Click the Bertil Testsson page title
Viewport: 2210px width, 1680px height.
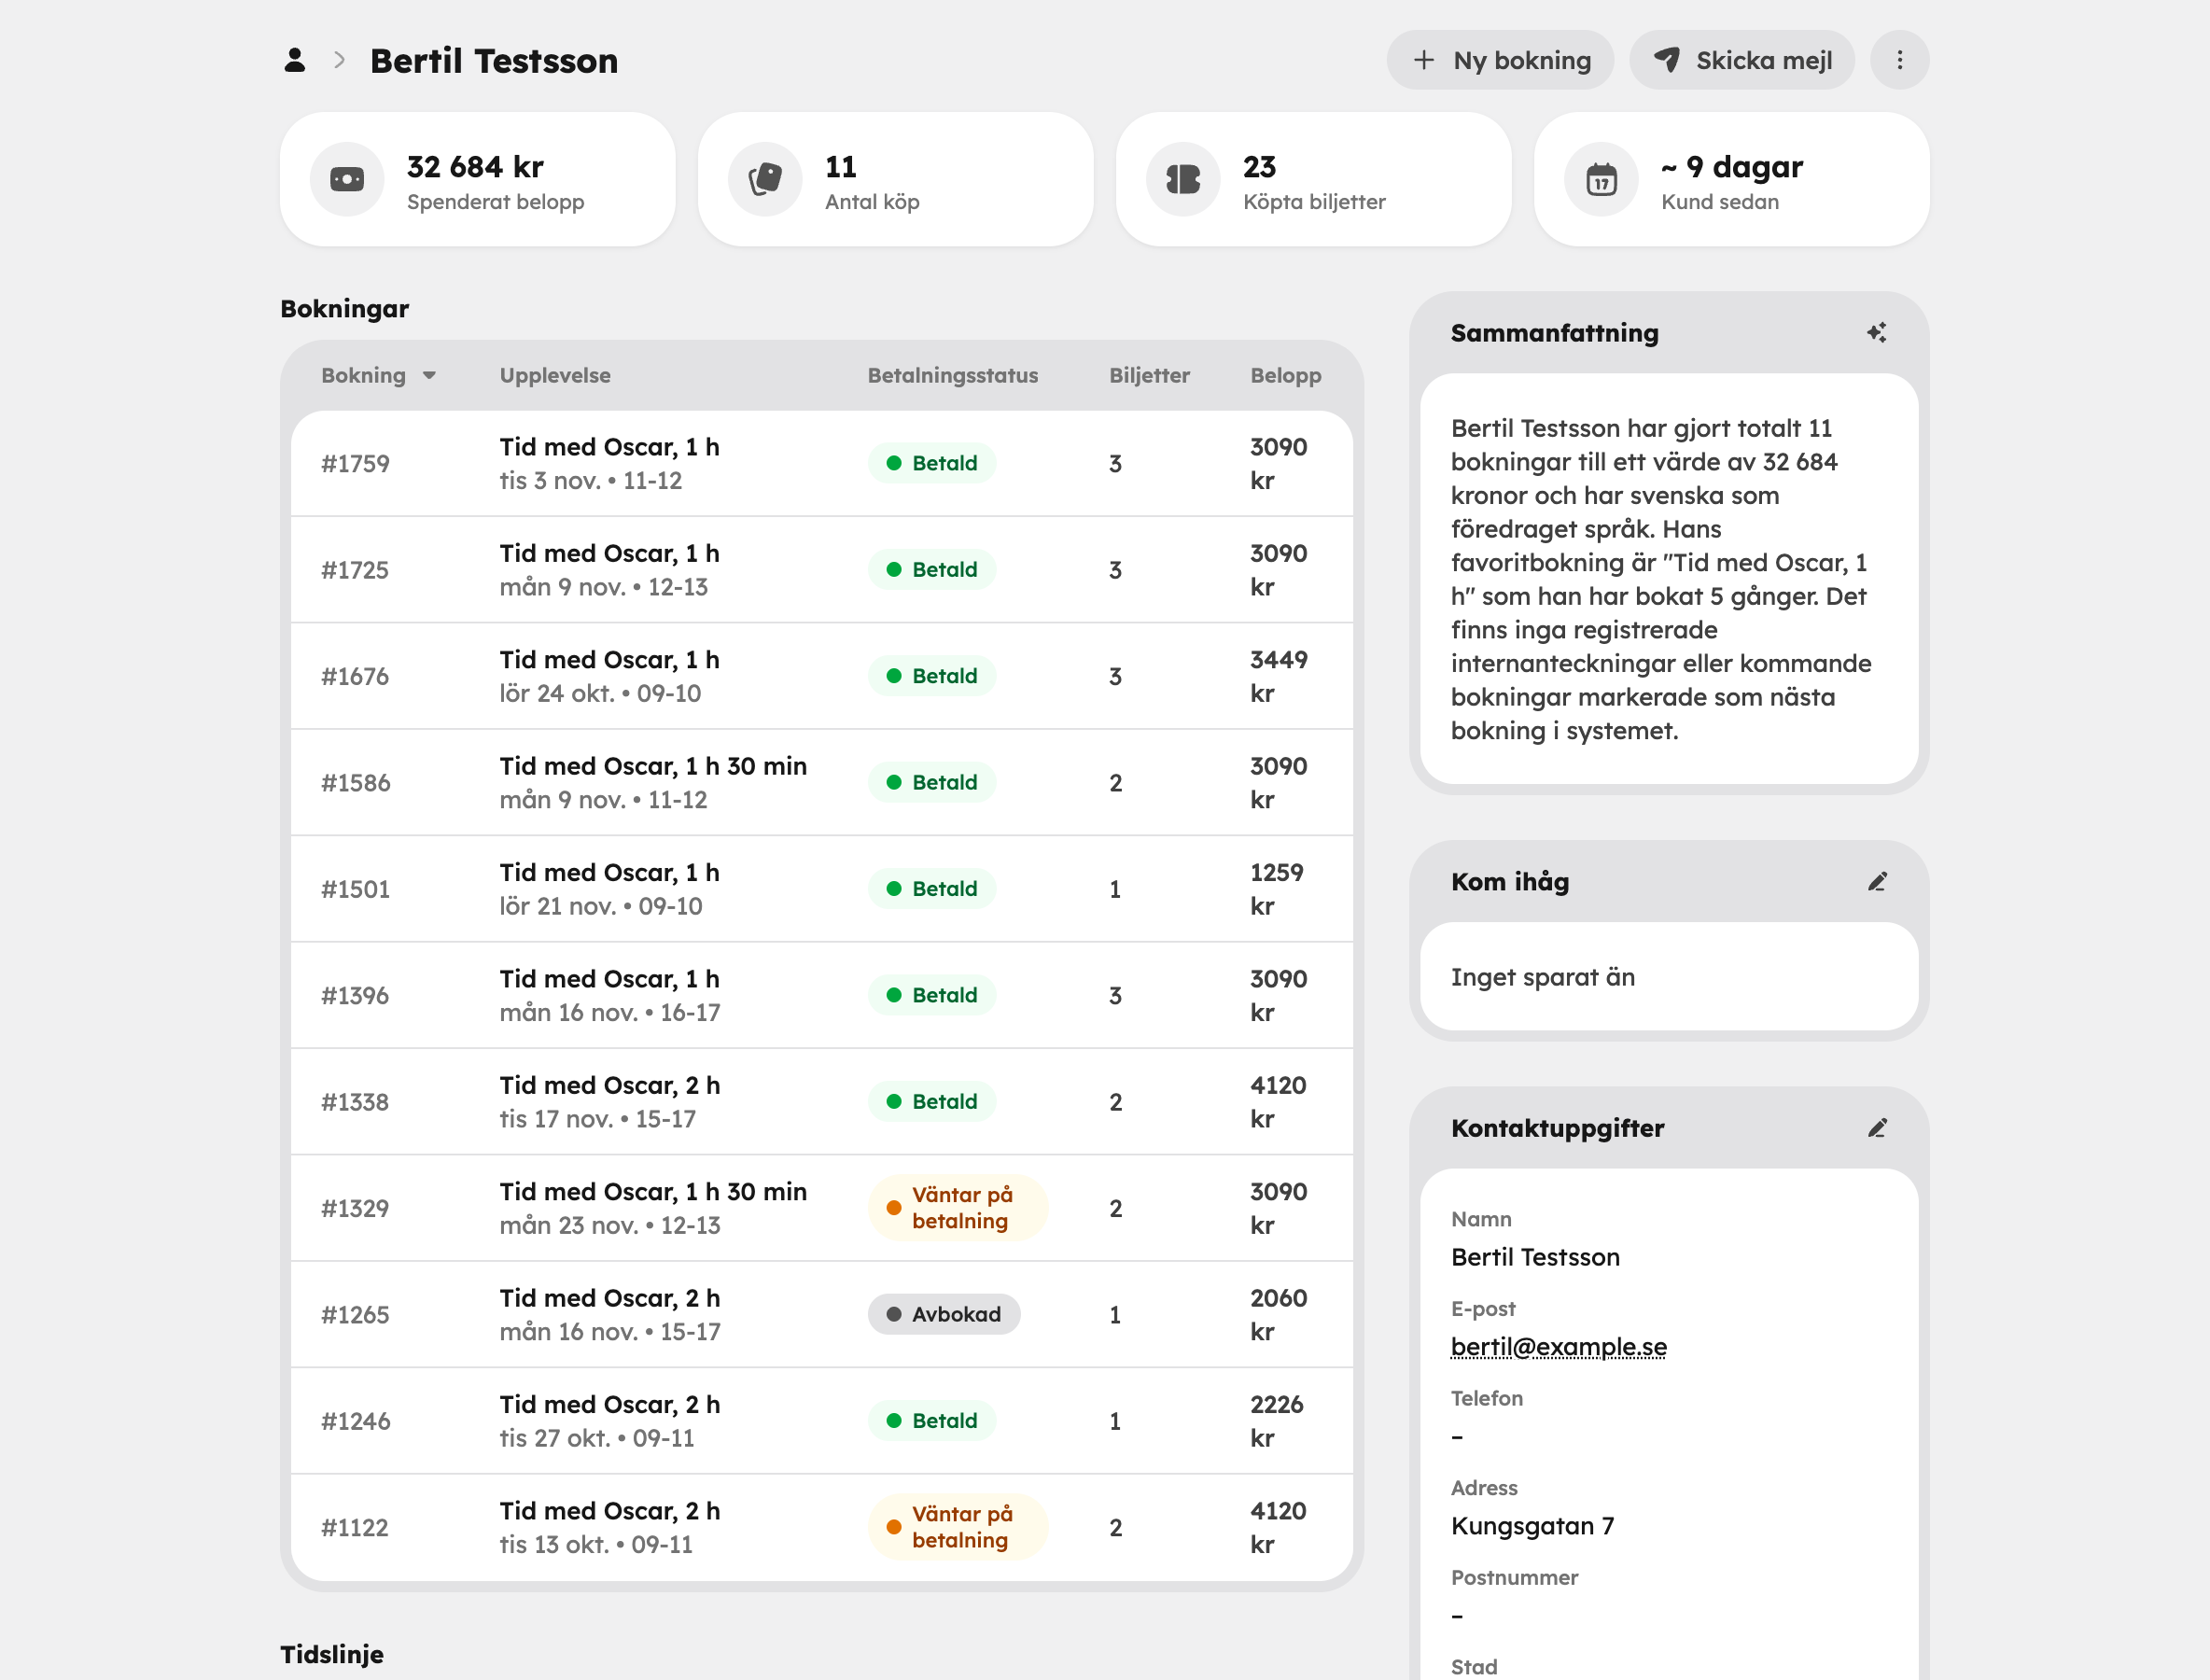[494, 61]
